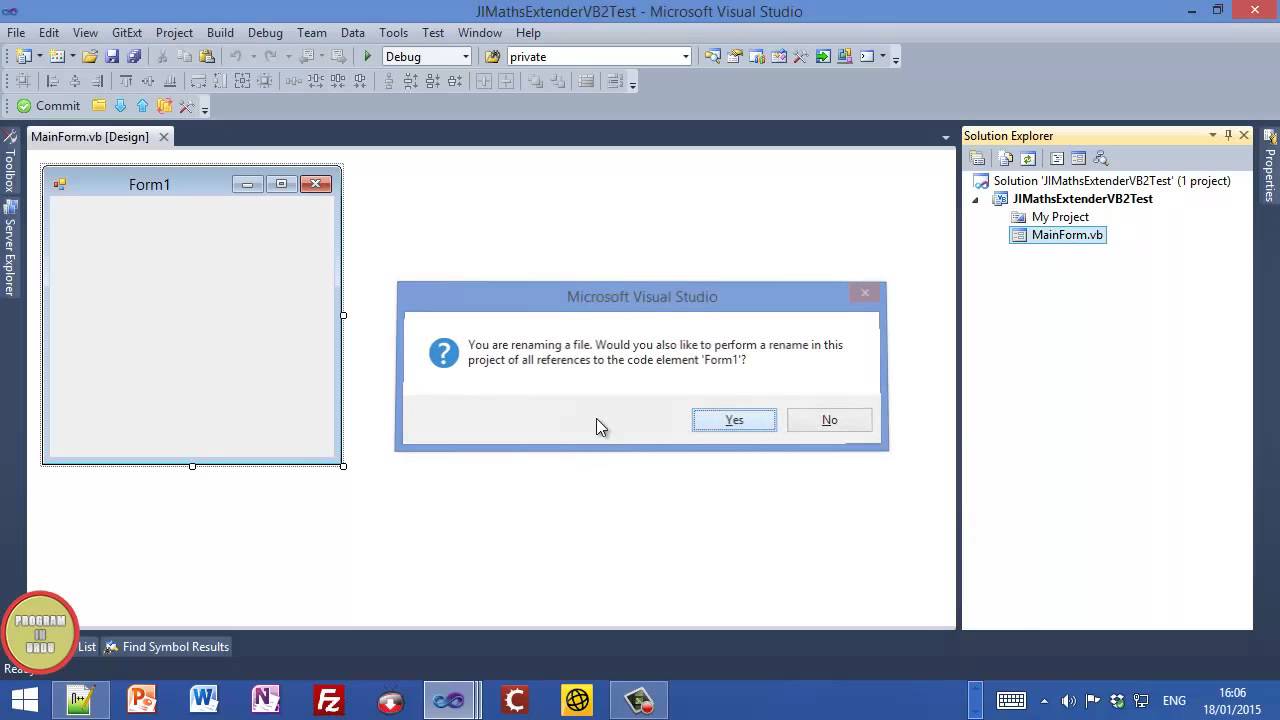Click the Commit button
1280x720 pixels.
(x=48, y=106)
